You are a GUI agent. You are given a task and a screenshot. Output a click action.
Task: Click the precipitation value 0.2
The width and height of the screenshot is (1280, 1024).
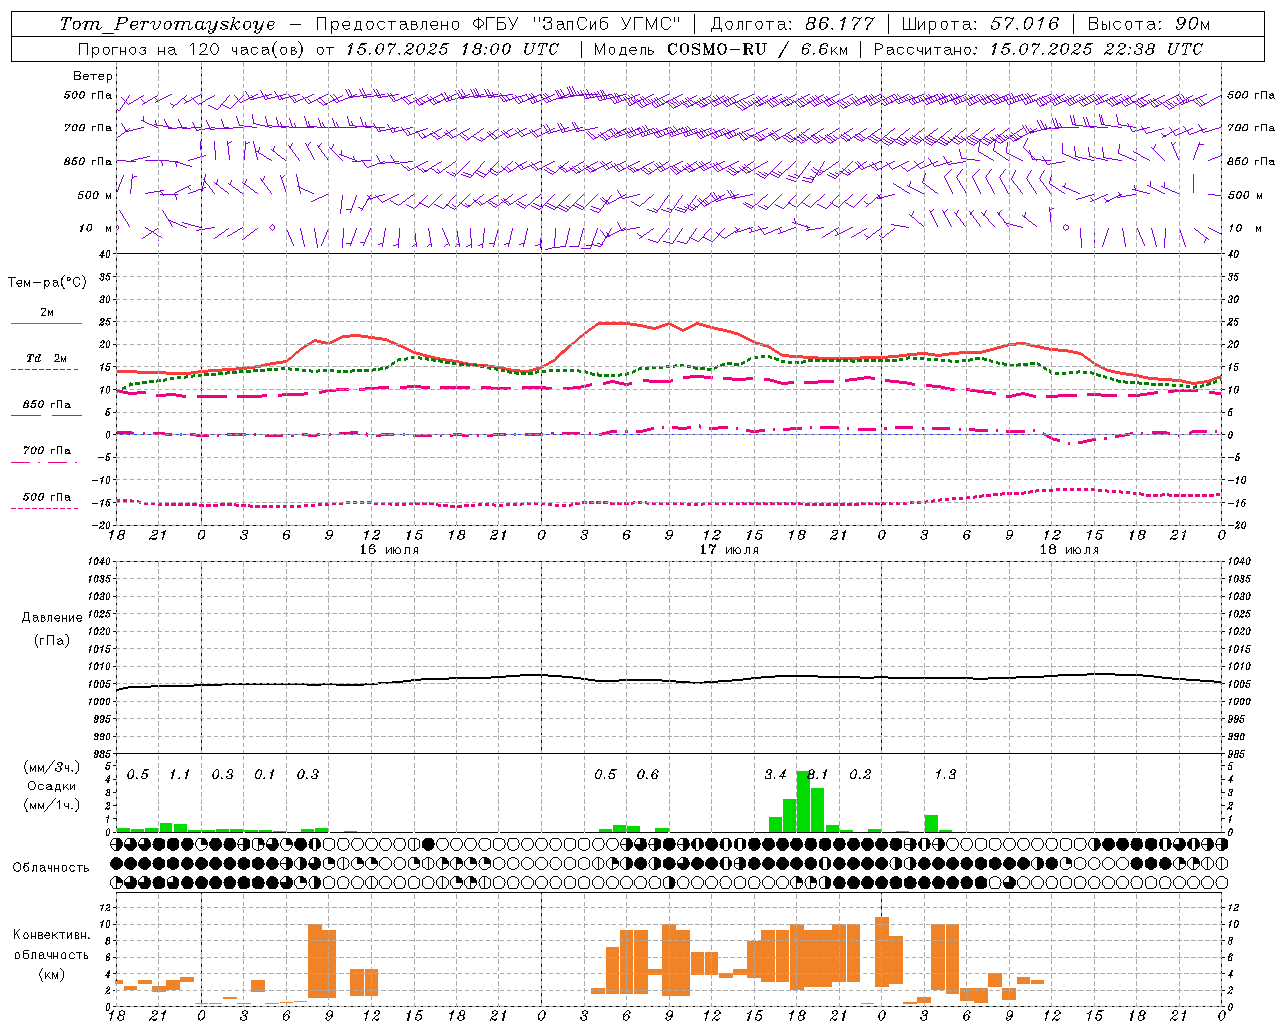pos(861,775)
